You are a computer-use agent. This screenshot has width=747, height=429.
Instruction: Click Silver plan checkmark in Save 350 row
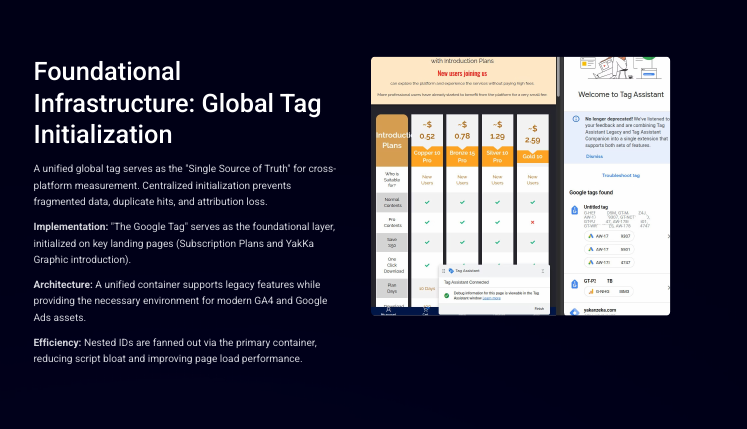497,242
